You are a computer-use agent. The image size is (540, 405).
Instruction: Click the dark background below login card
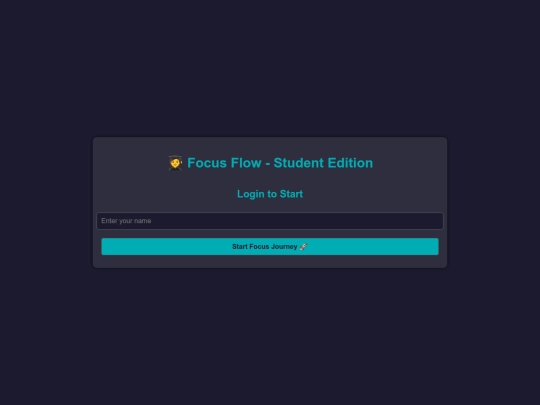click(270, 336)
